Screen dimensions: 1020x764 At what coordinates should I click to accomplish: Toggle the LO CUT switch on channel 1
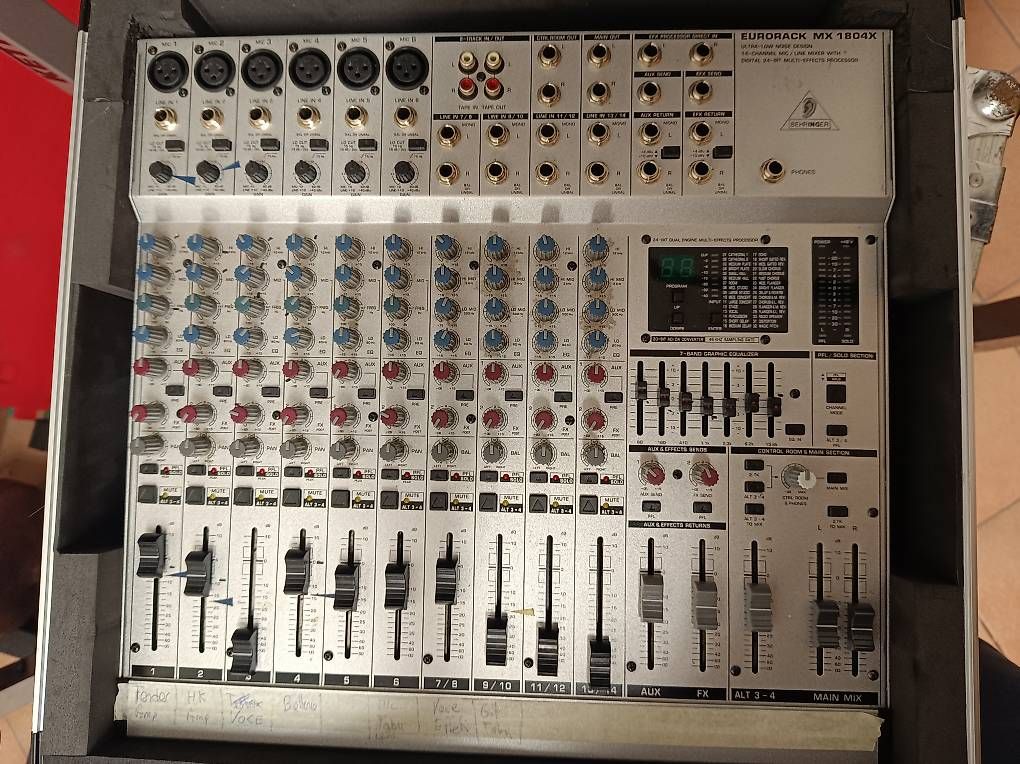pos(174,145)
